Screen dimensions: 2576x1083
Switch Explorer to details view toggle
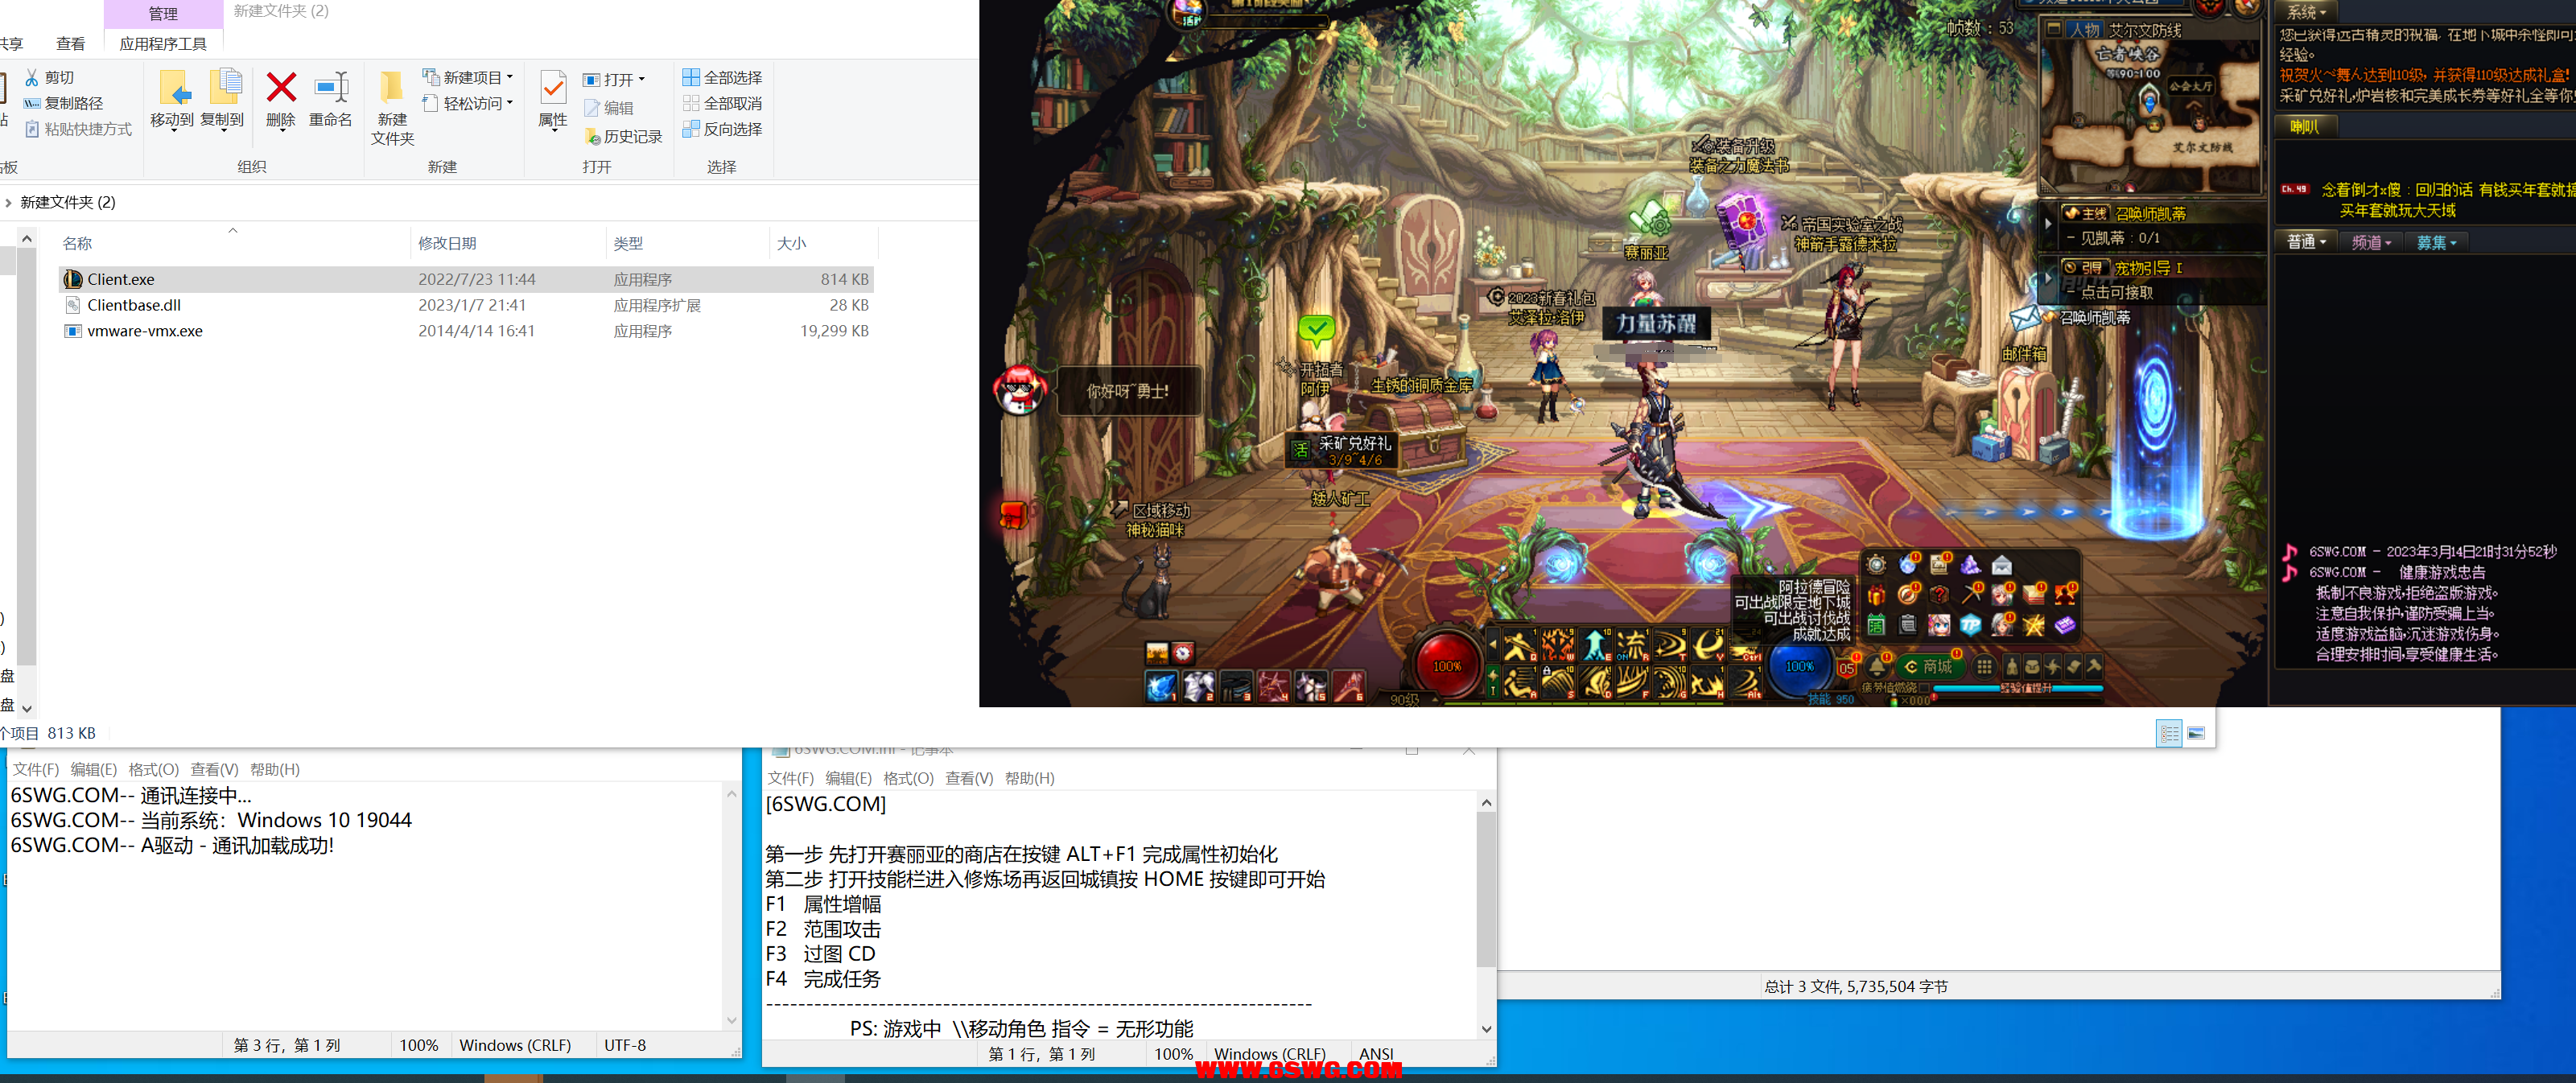coord(2169,733)
